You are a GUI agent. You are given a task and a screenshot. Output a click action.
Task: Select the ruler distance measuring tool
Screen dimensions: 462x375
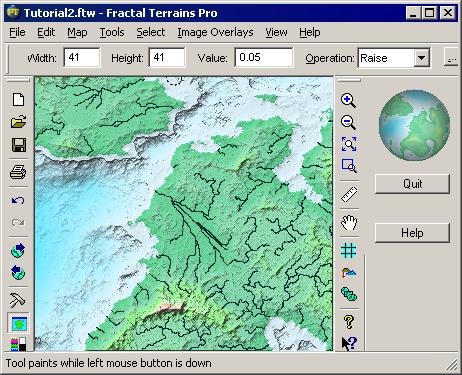coord(349,194)
